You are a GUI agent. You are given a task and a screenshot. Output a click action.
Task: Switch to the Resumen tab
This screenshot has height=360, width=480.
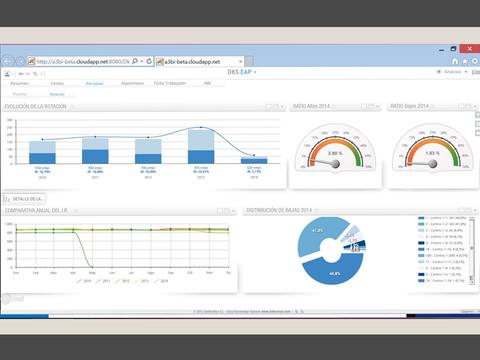click(20, 83)
